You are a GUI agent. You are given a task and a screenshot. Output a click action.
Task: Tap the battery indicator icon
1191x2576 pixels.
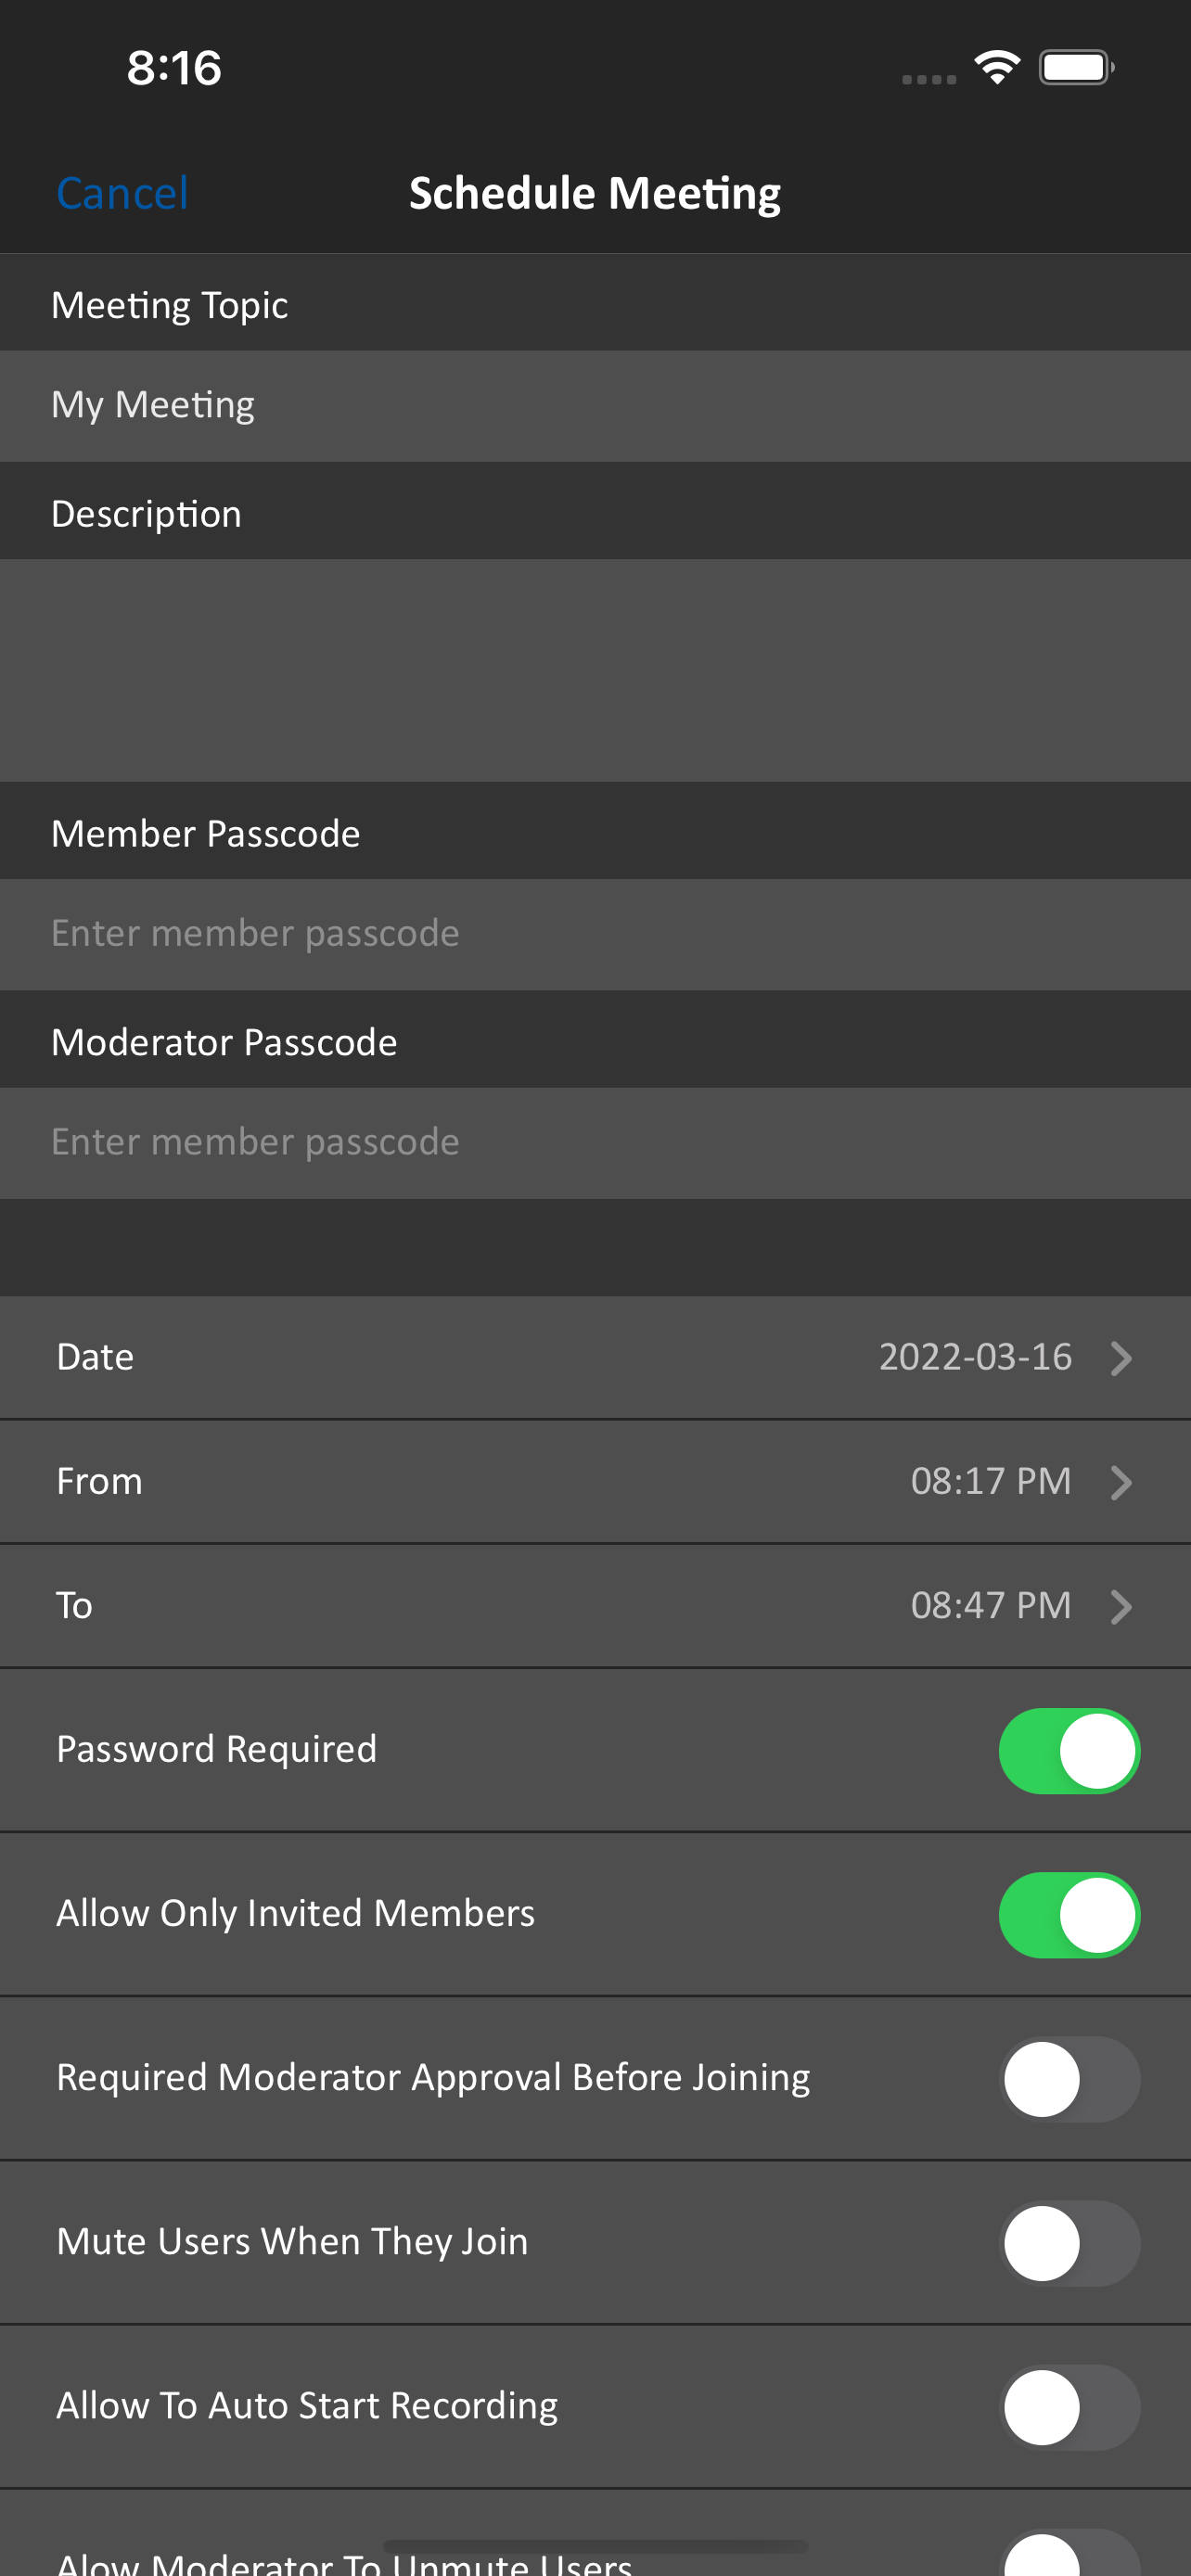[1076, 67]
